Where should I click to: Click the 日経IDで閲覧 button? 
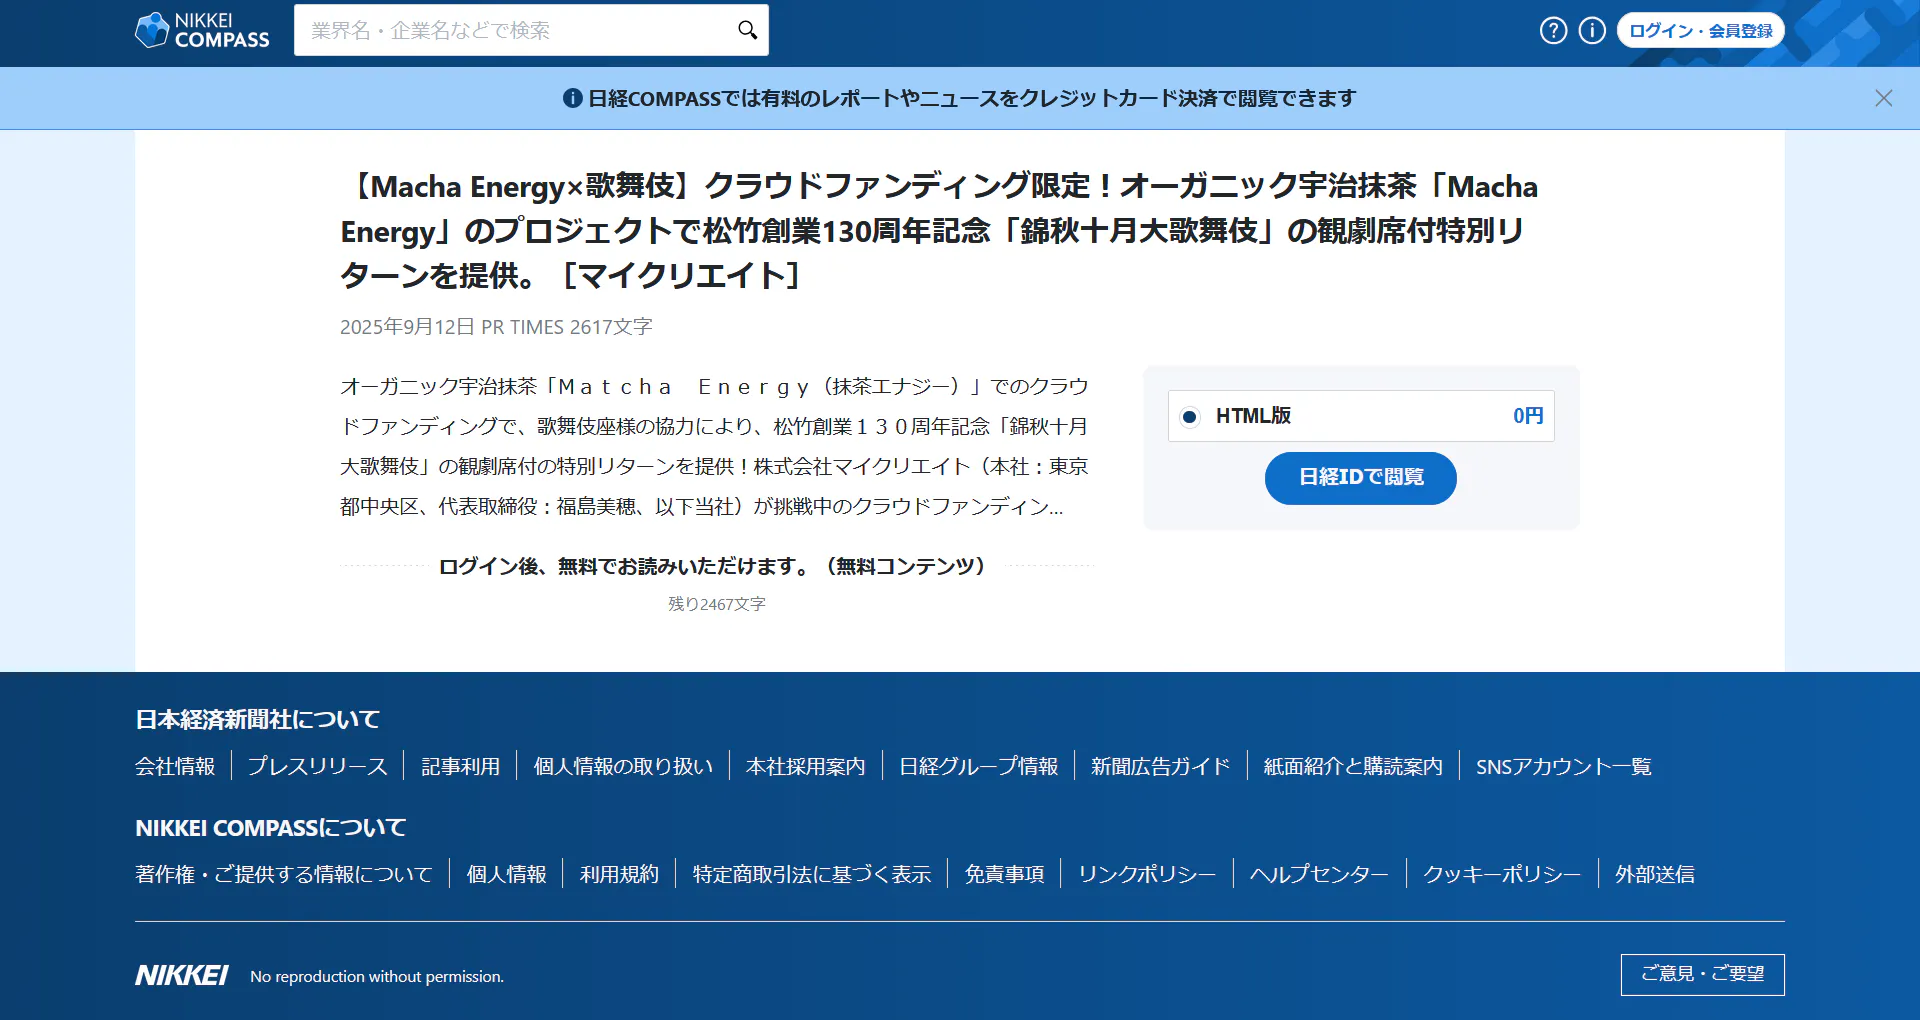(1360, 478)
